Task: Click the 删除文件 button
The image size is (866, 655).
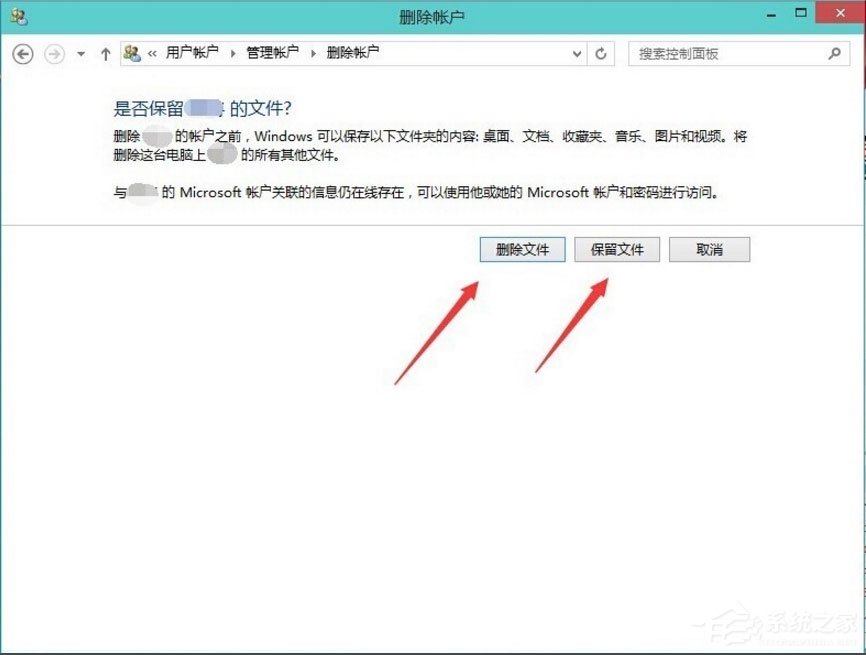Action: [522, 249]
